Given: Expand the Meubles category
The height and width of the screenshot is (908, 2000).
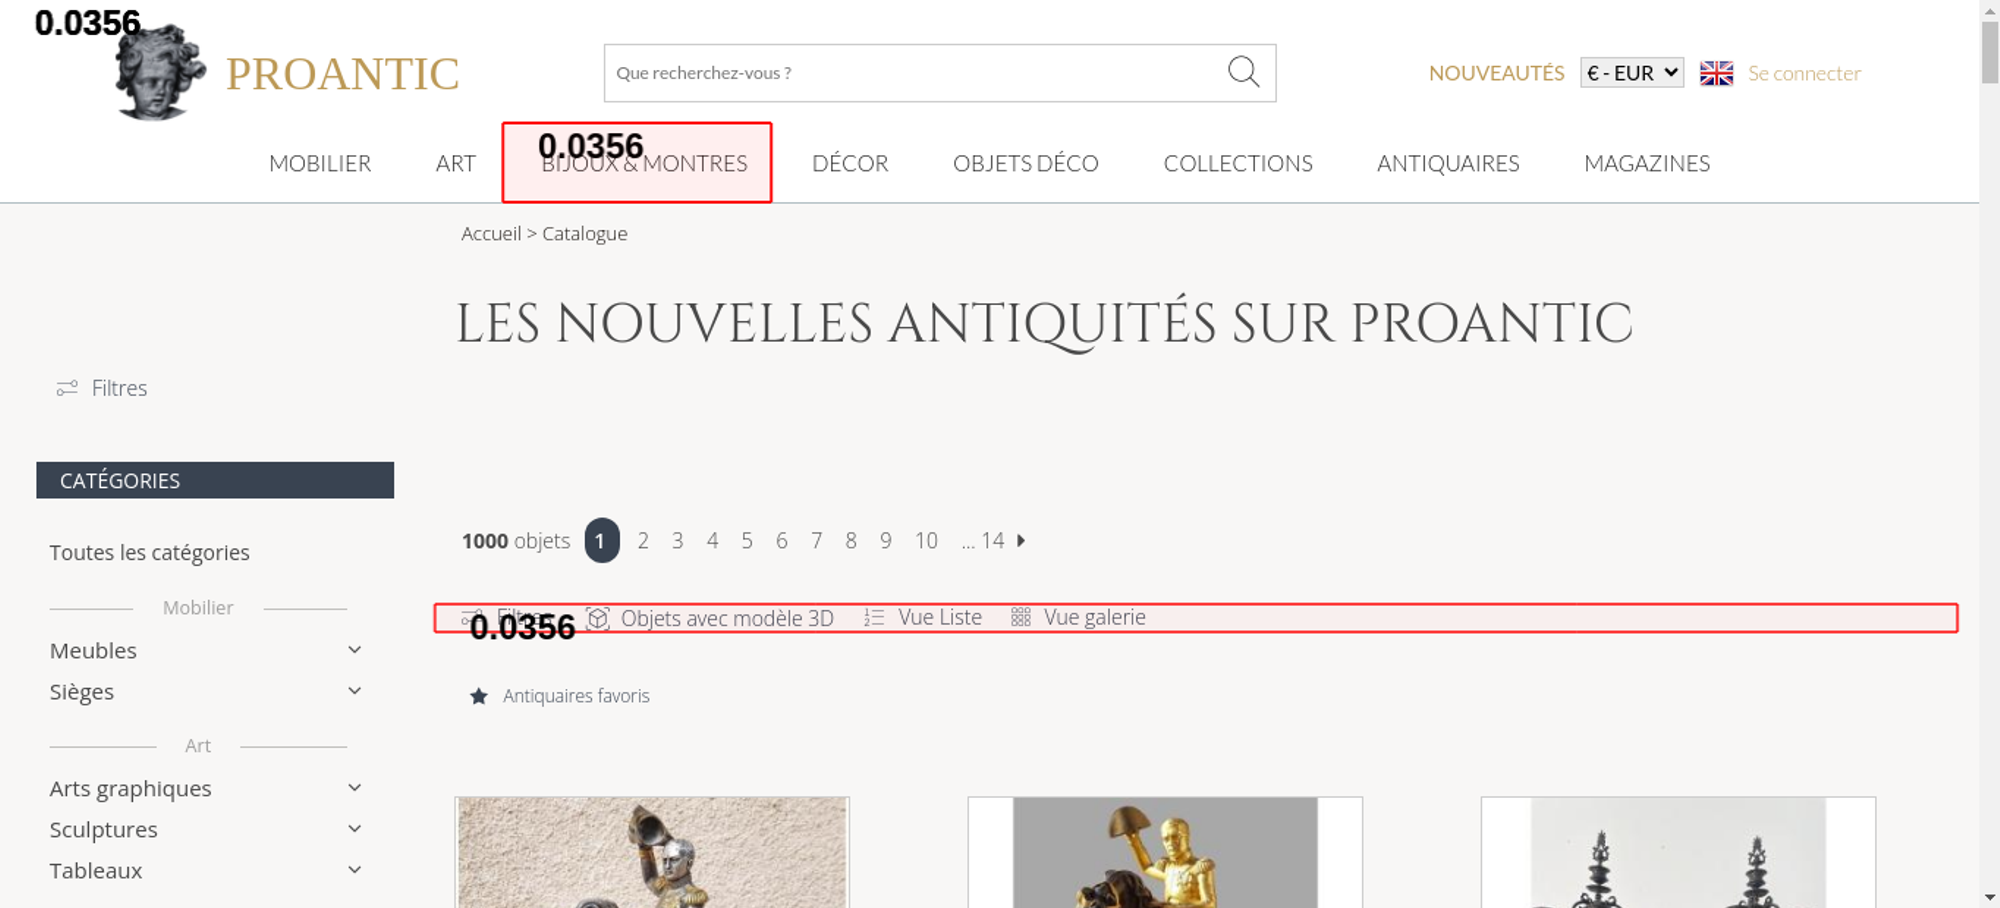Looking at the screenshot, I should [x=354, y=650].
